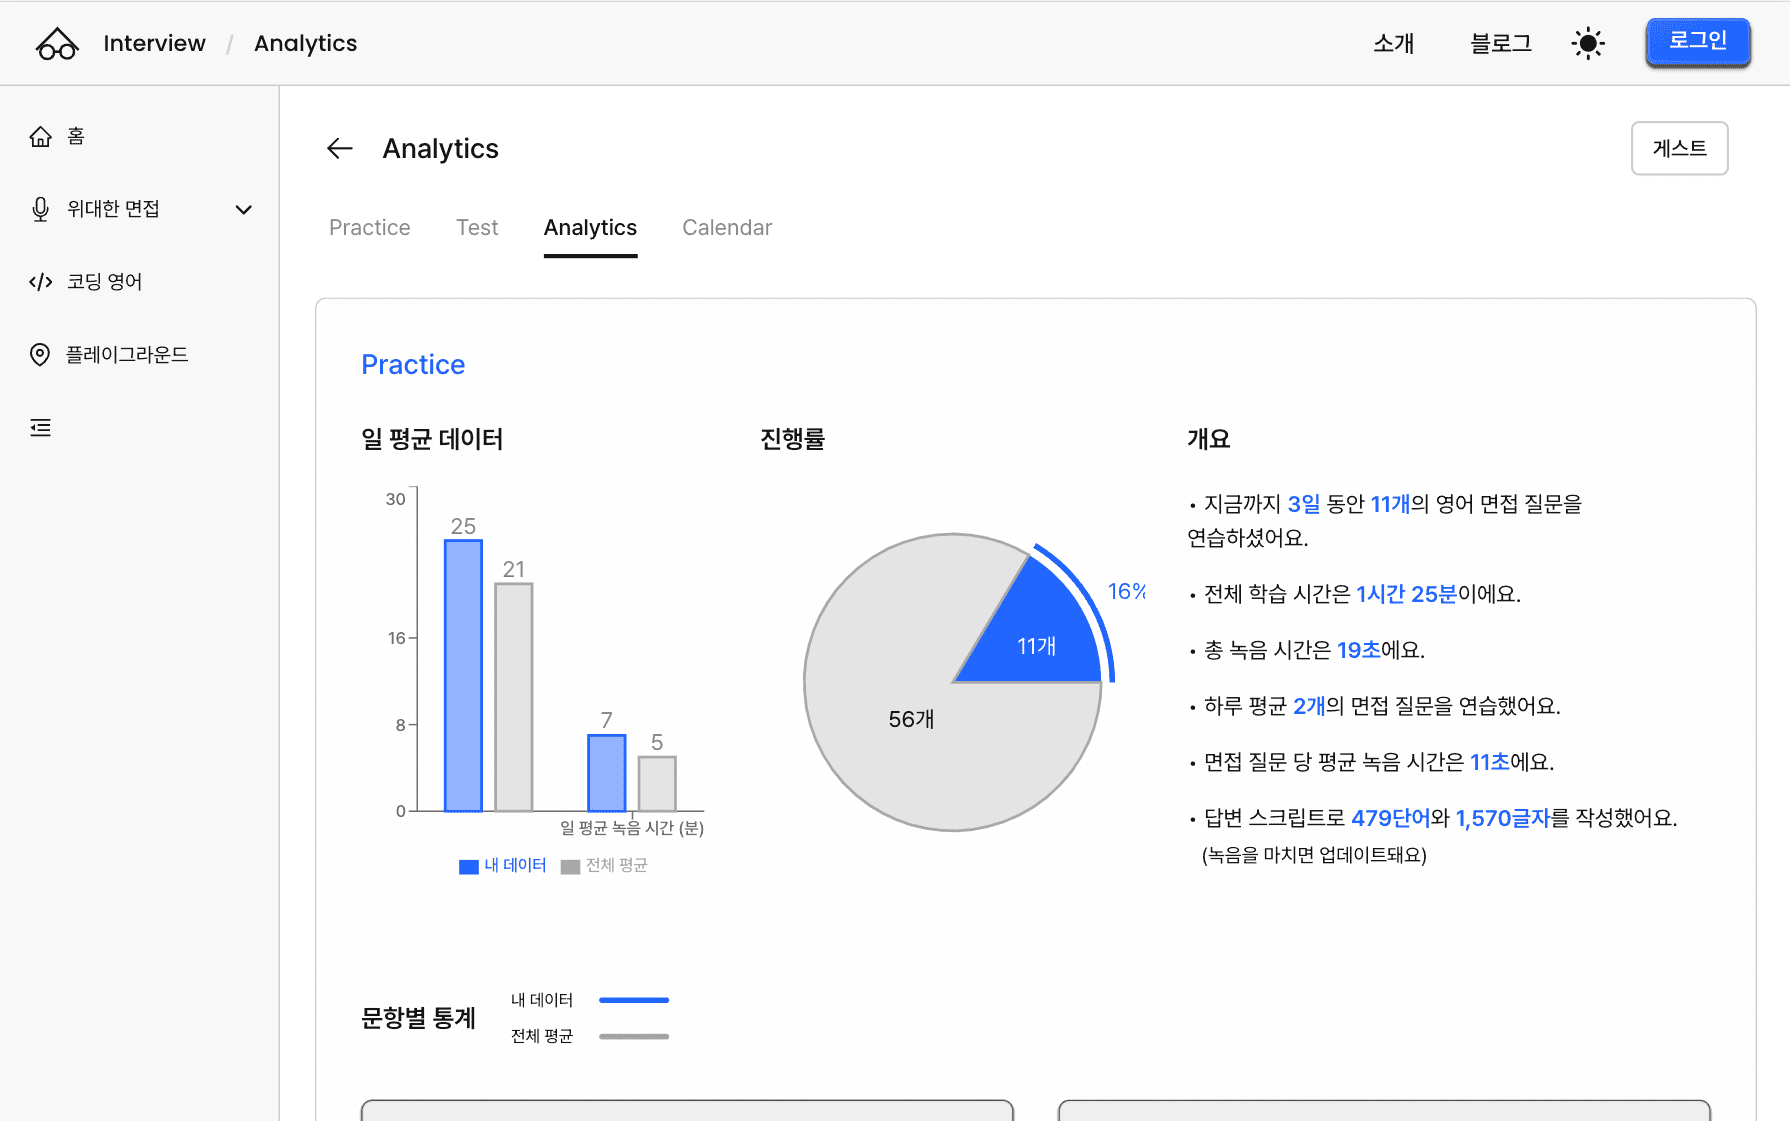Switch to the Test tab
The image size is (1790, 1121).
click(x=477, y=228)
